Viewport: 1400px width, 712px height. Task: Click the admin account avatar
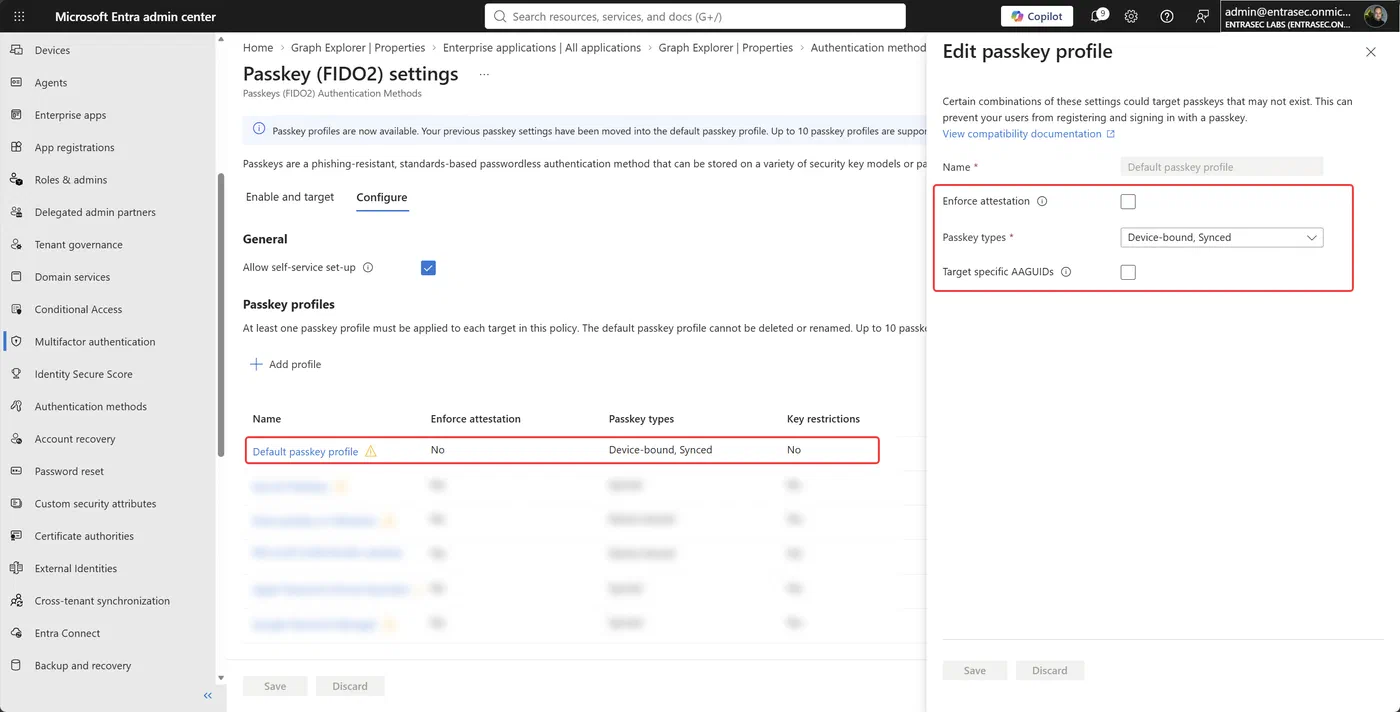[x=1376, y=16]
